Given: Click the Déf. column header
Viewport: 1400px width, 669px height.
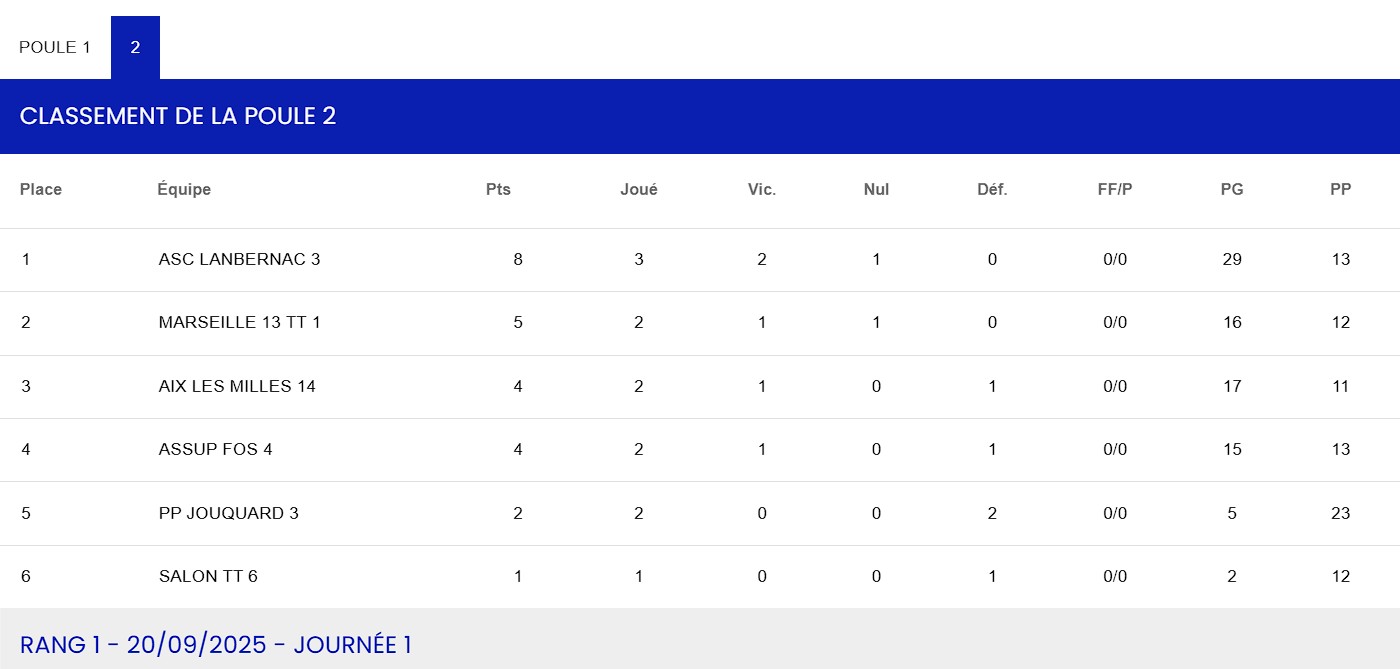Looking at the screenshot, I should pos(992,189).
